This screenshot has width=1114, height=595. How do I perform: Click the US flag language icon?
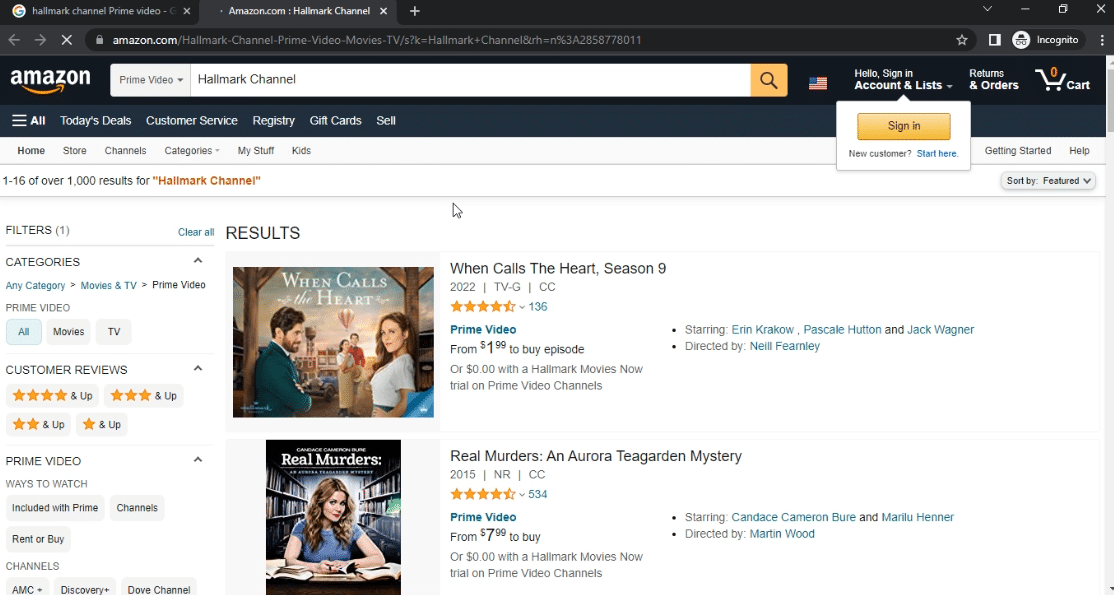tap(818, 83)
